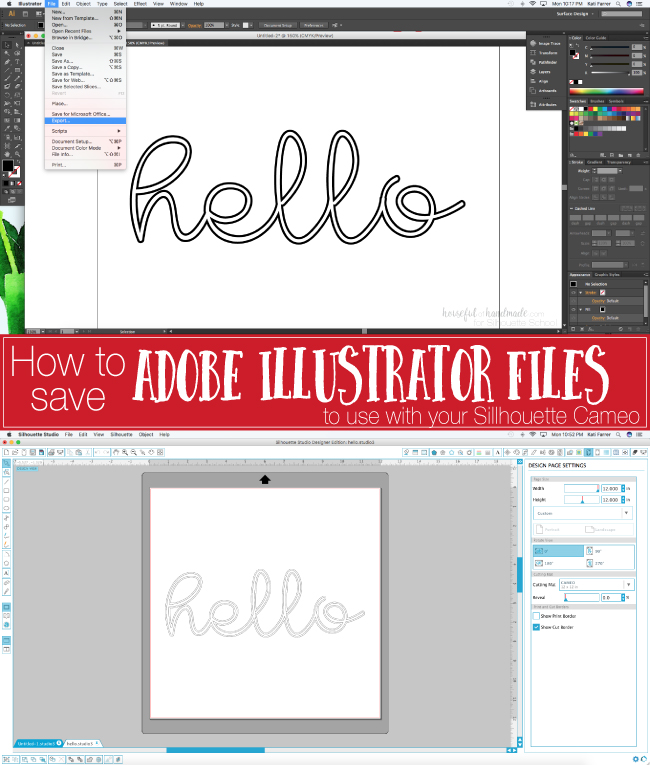This screenshot has height=765, width=650.
Task: Open the Cutting Mat CAMEO dropdown
Action: [596, 584]
